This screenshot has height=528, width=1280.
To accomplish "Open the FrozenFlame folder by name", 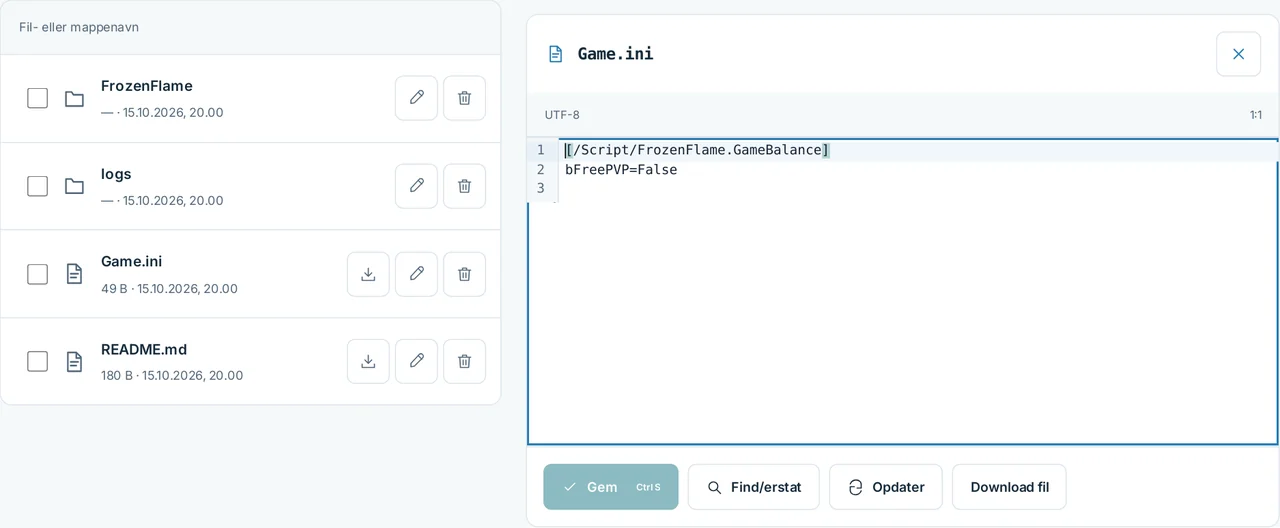I will 147,86.
